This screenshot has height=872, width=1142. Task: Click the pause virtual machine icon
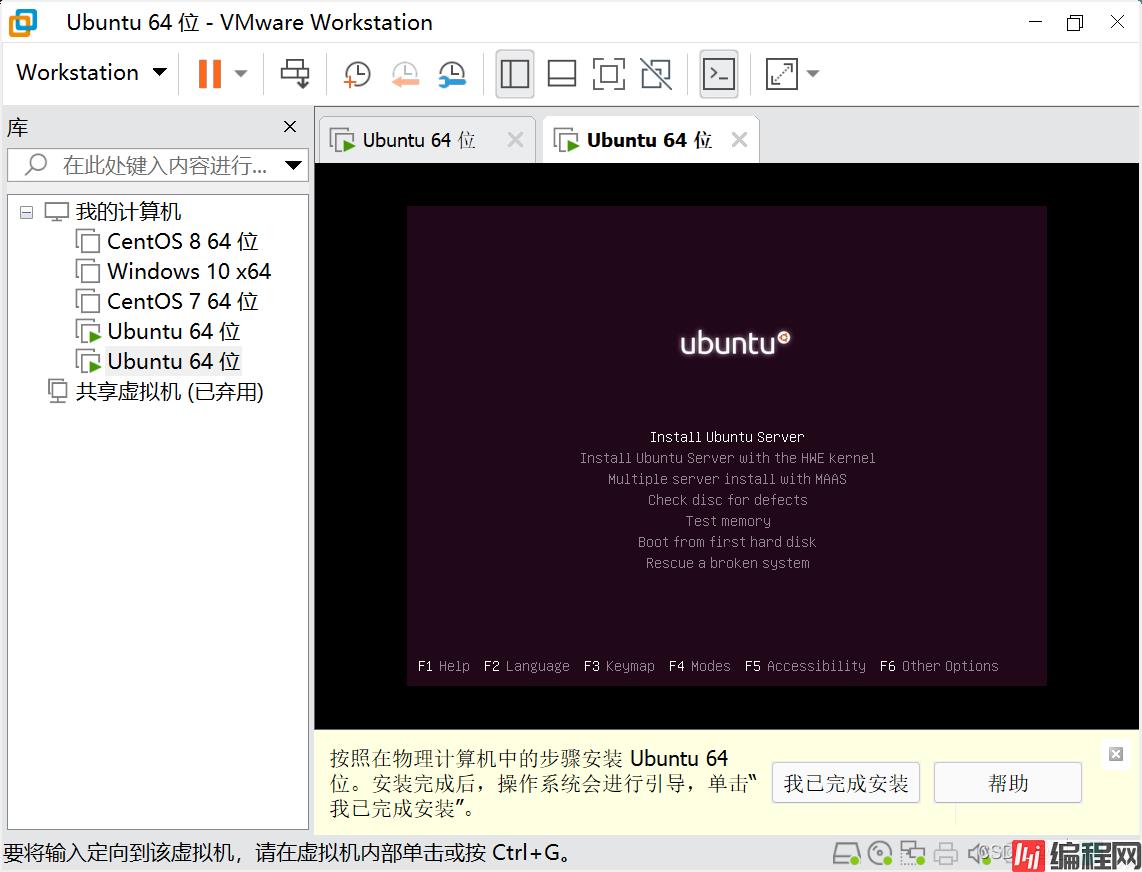tap(209, 73)
